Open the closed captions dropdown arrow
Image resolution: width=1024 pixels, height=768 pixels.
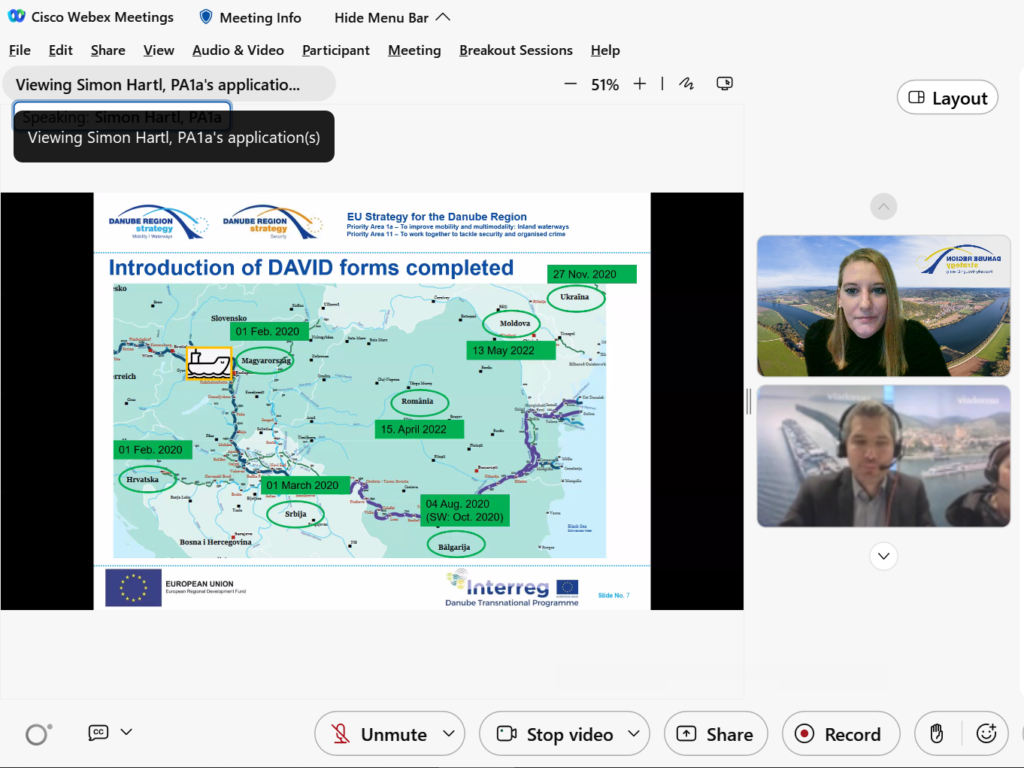pyautogui.click(x=126, y=732)
